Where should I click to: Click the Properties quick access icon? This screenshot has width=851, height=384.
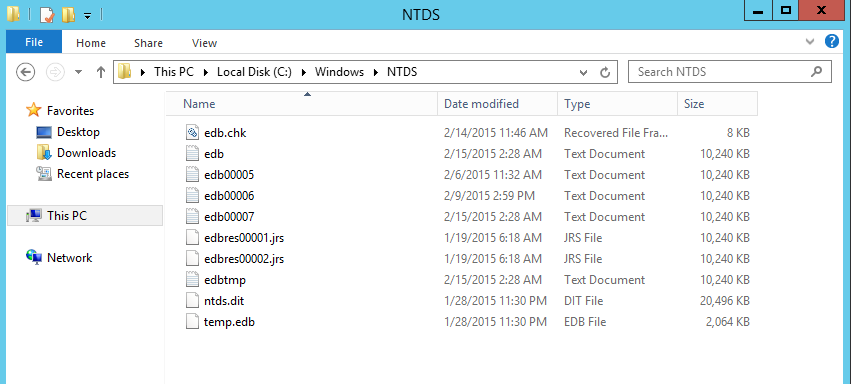coord(47,15)
